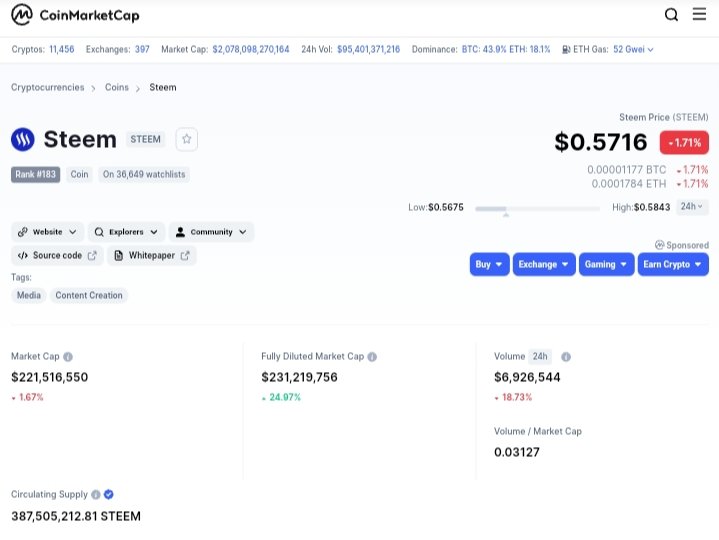This screenshot has height=540, width=719.
Task: Open the search magnifier icon
Action: pyautogui.click(x=671, y=15)
